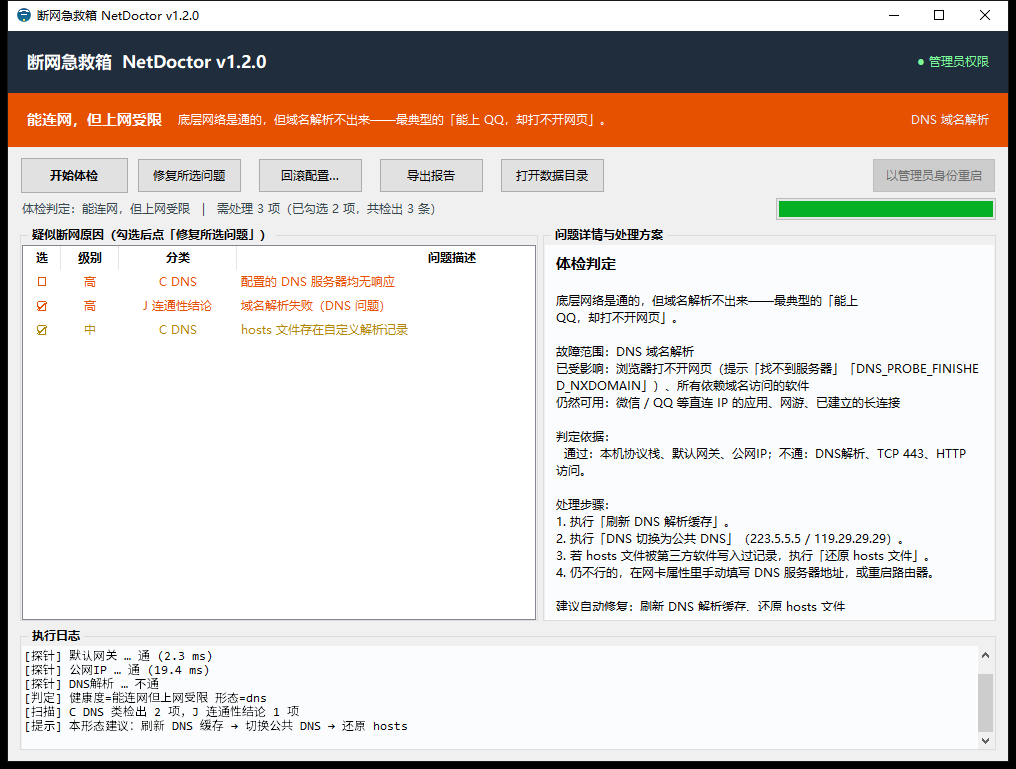Click the 执行日志 section label

(x=56, y=636)
